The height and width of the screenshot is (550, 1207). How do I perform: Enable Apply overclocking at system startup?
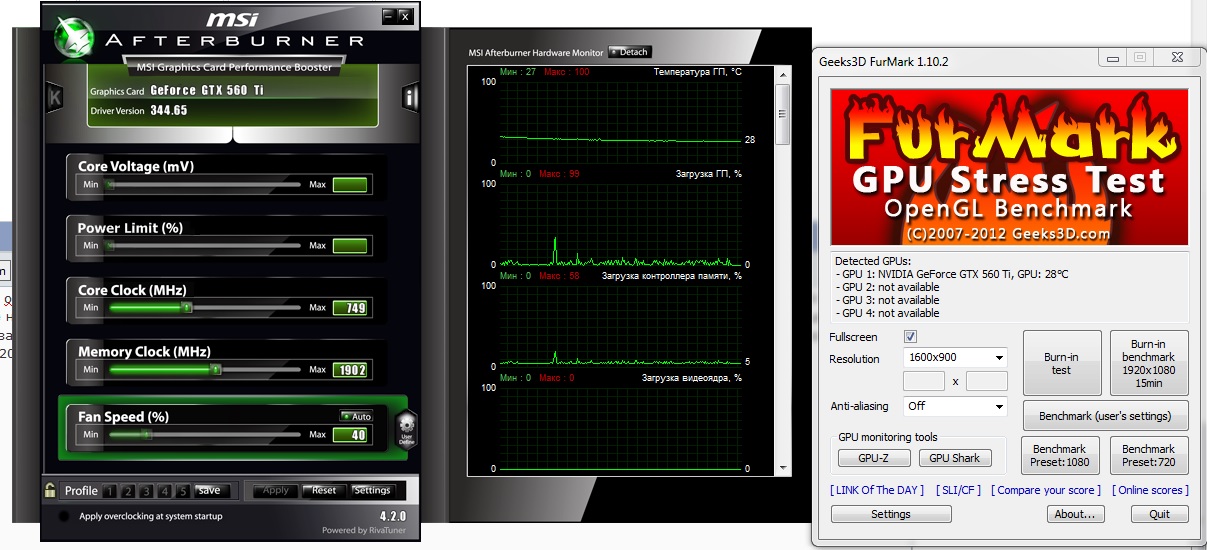tap(65, 516)
